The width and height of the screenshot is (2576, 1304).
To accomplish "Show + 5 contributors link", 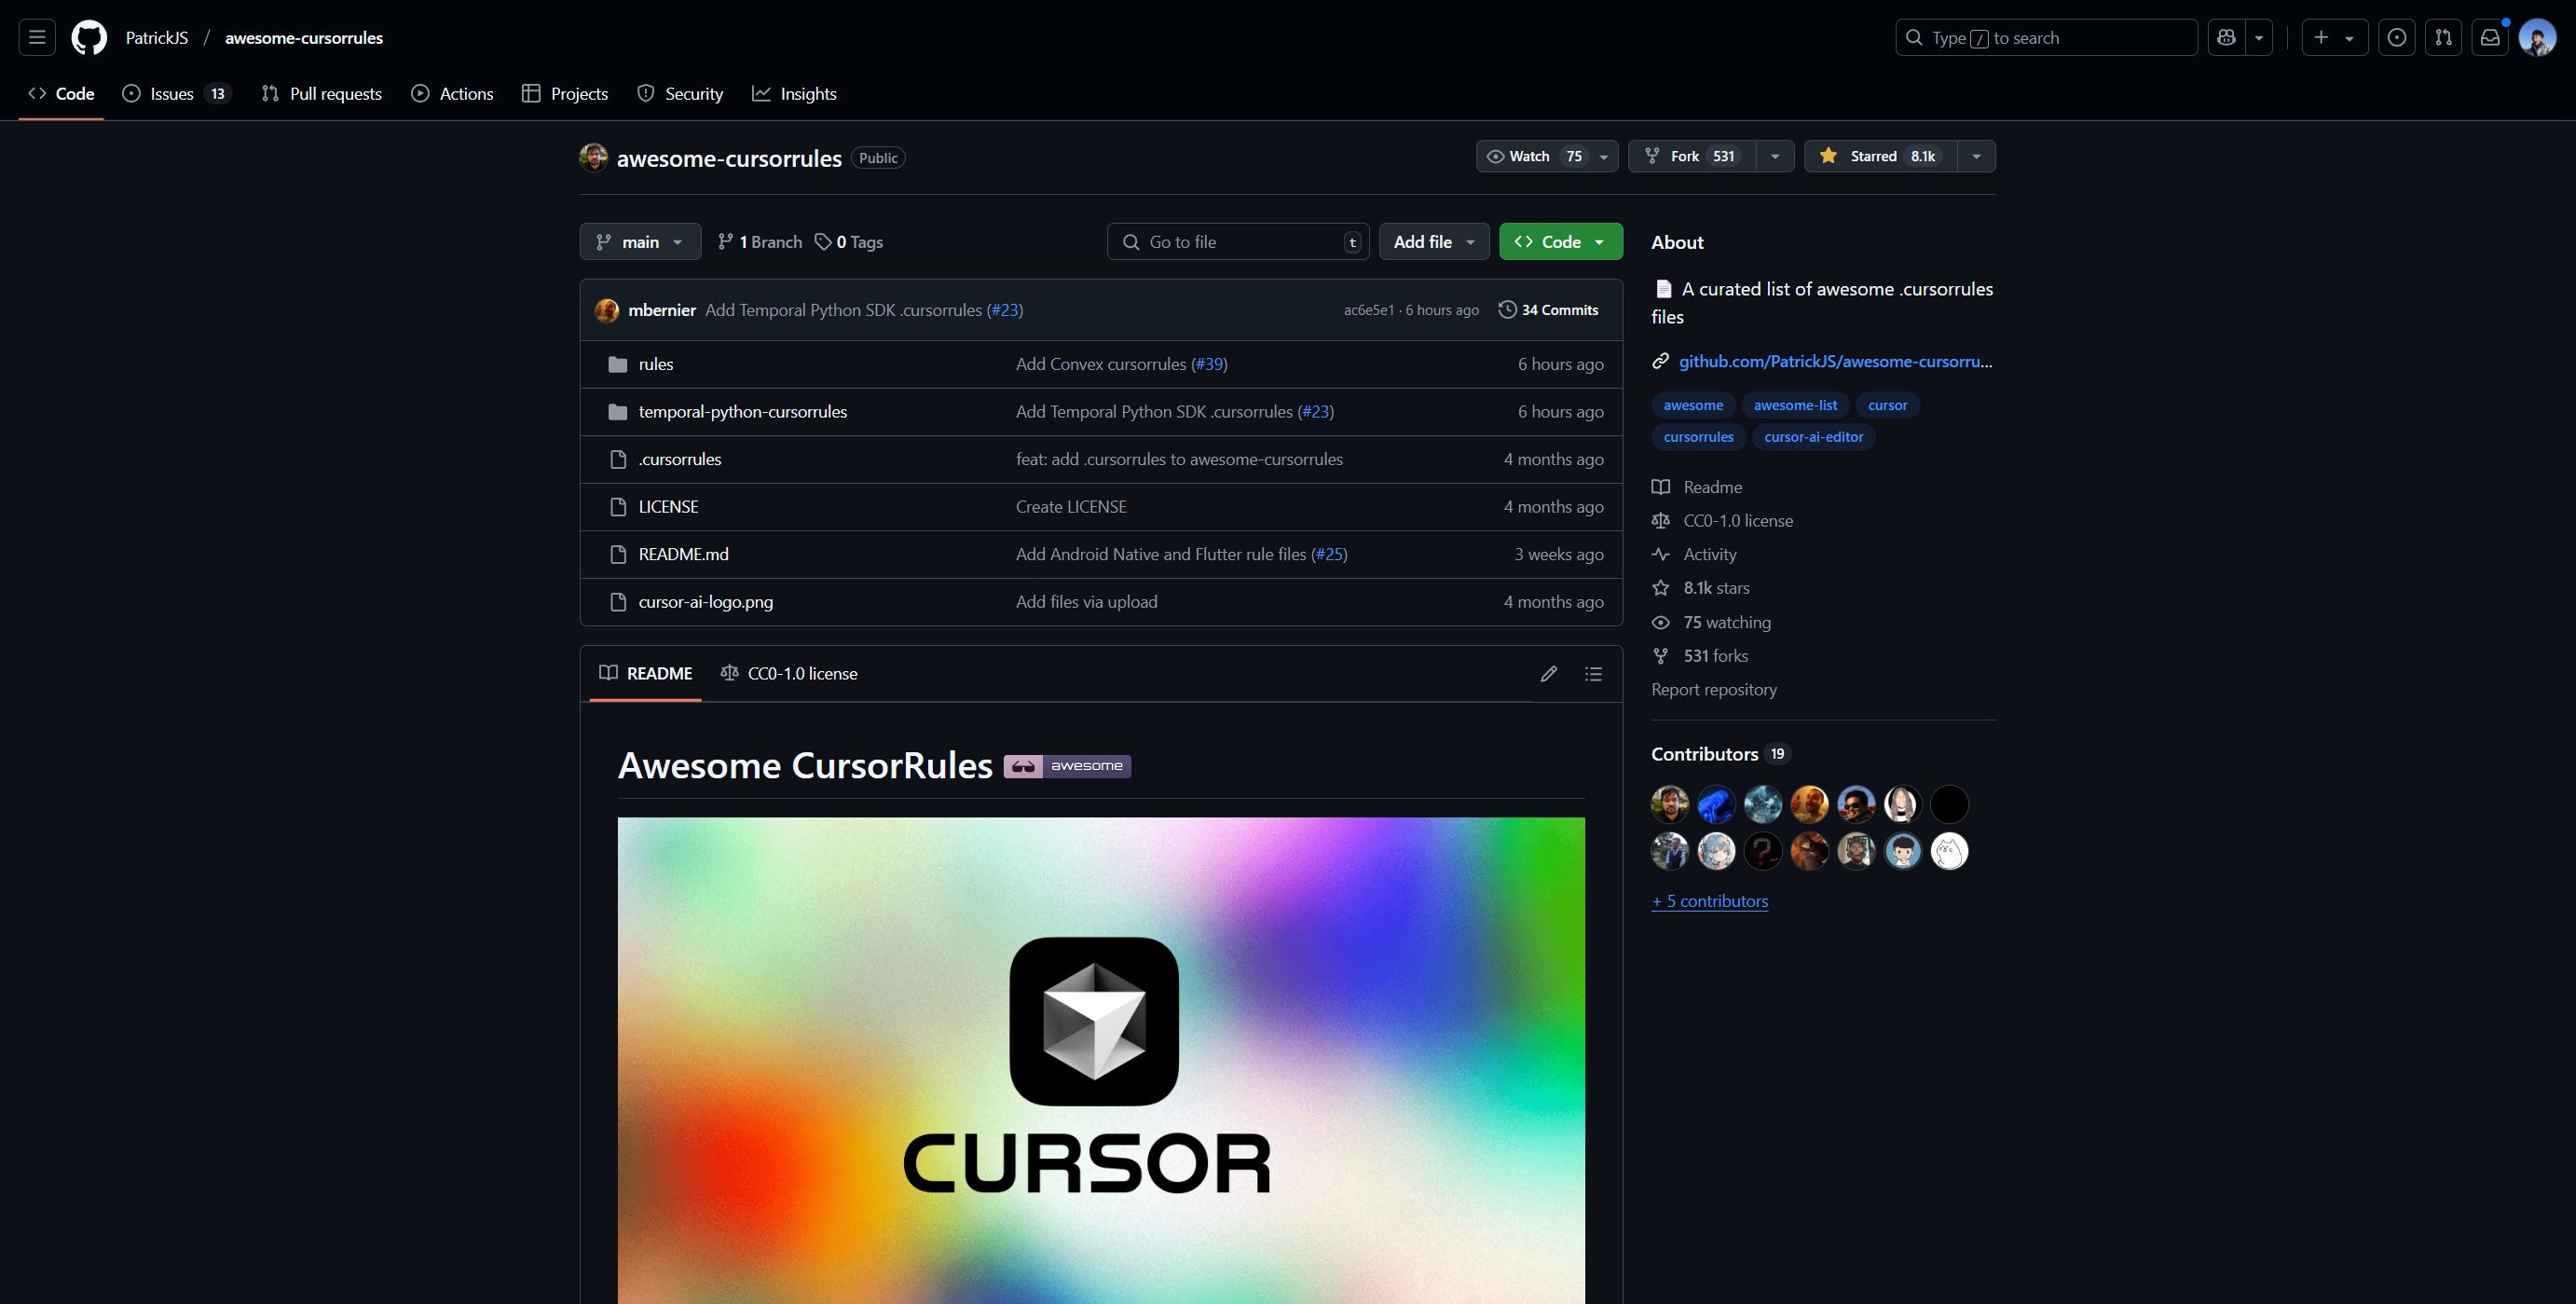I will tap(1710, 901).
